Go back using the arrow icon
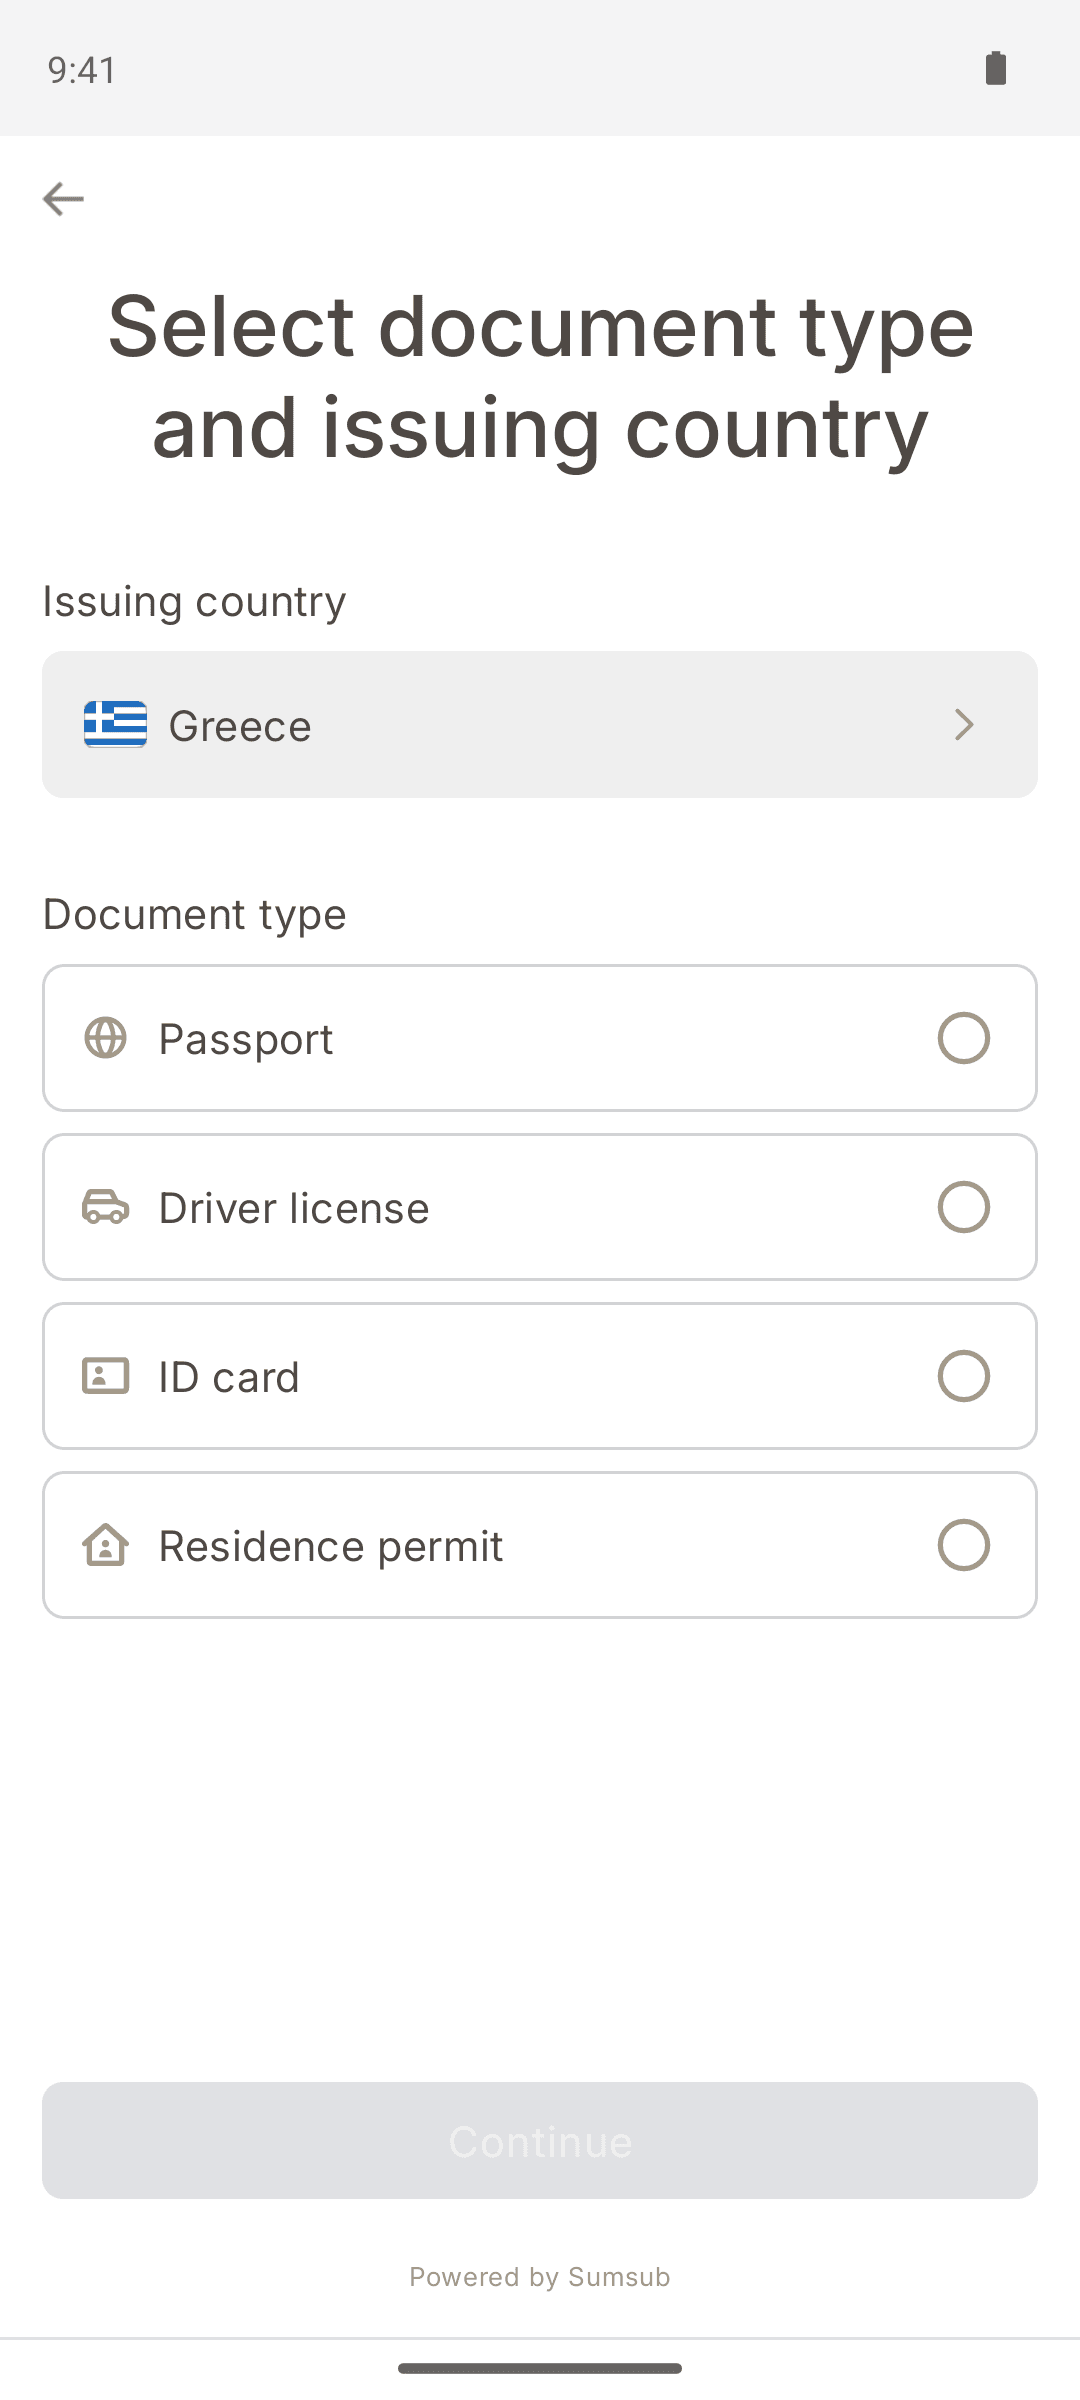 pyautogui.click(x=63, y=199)
